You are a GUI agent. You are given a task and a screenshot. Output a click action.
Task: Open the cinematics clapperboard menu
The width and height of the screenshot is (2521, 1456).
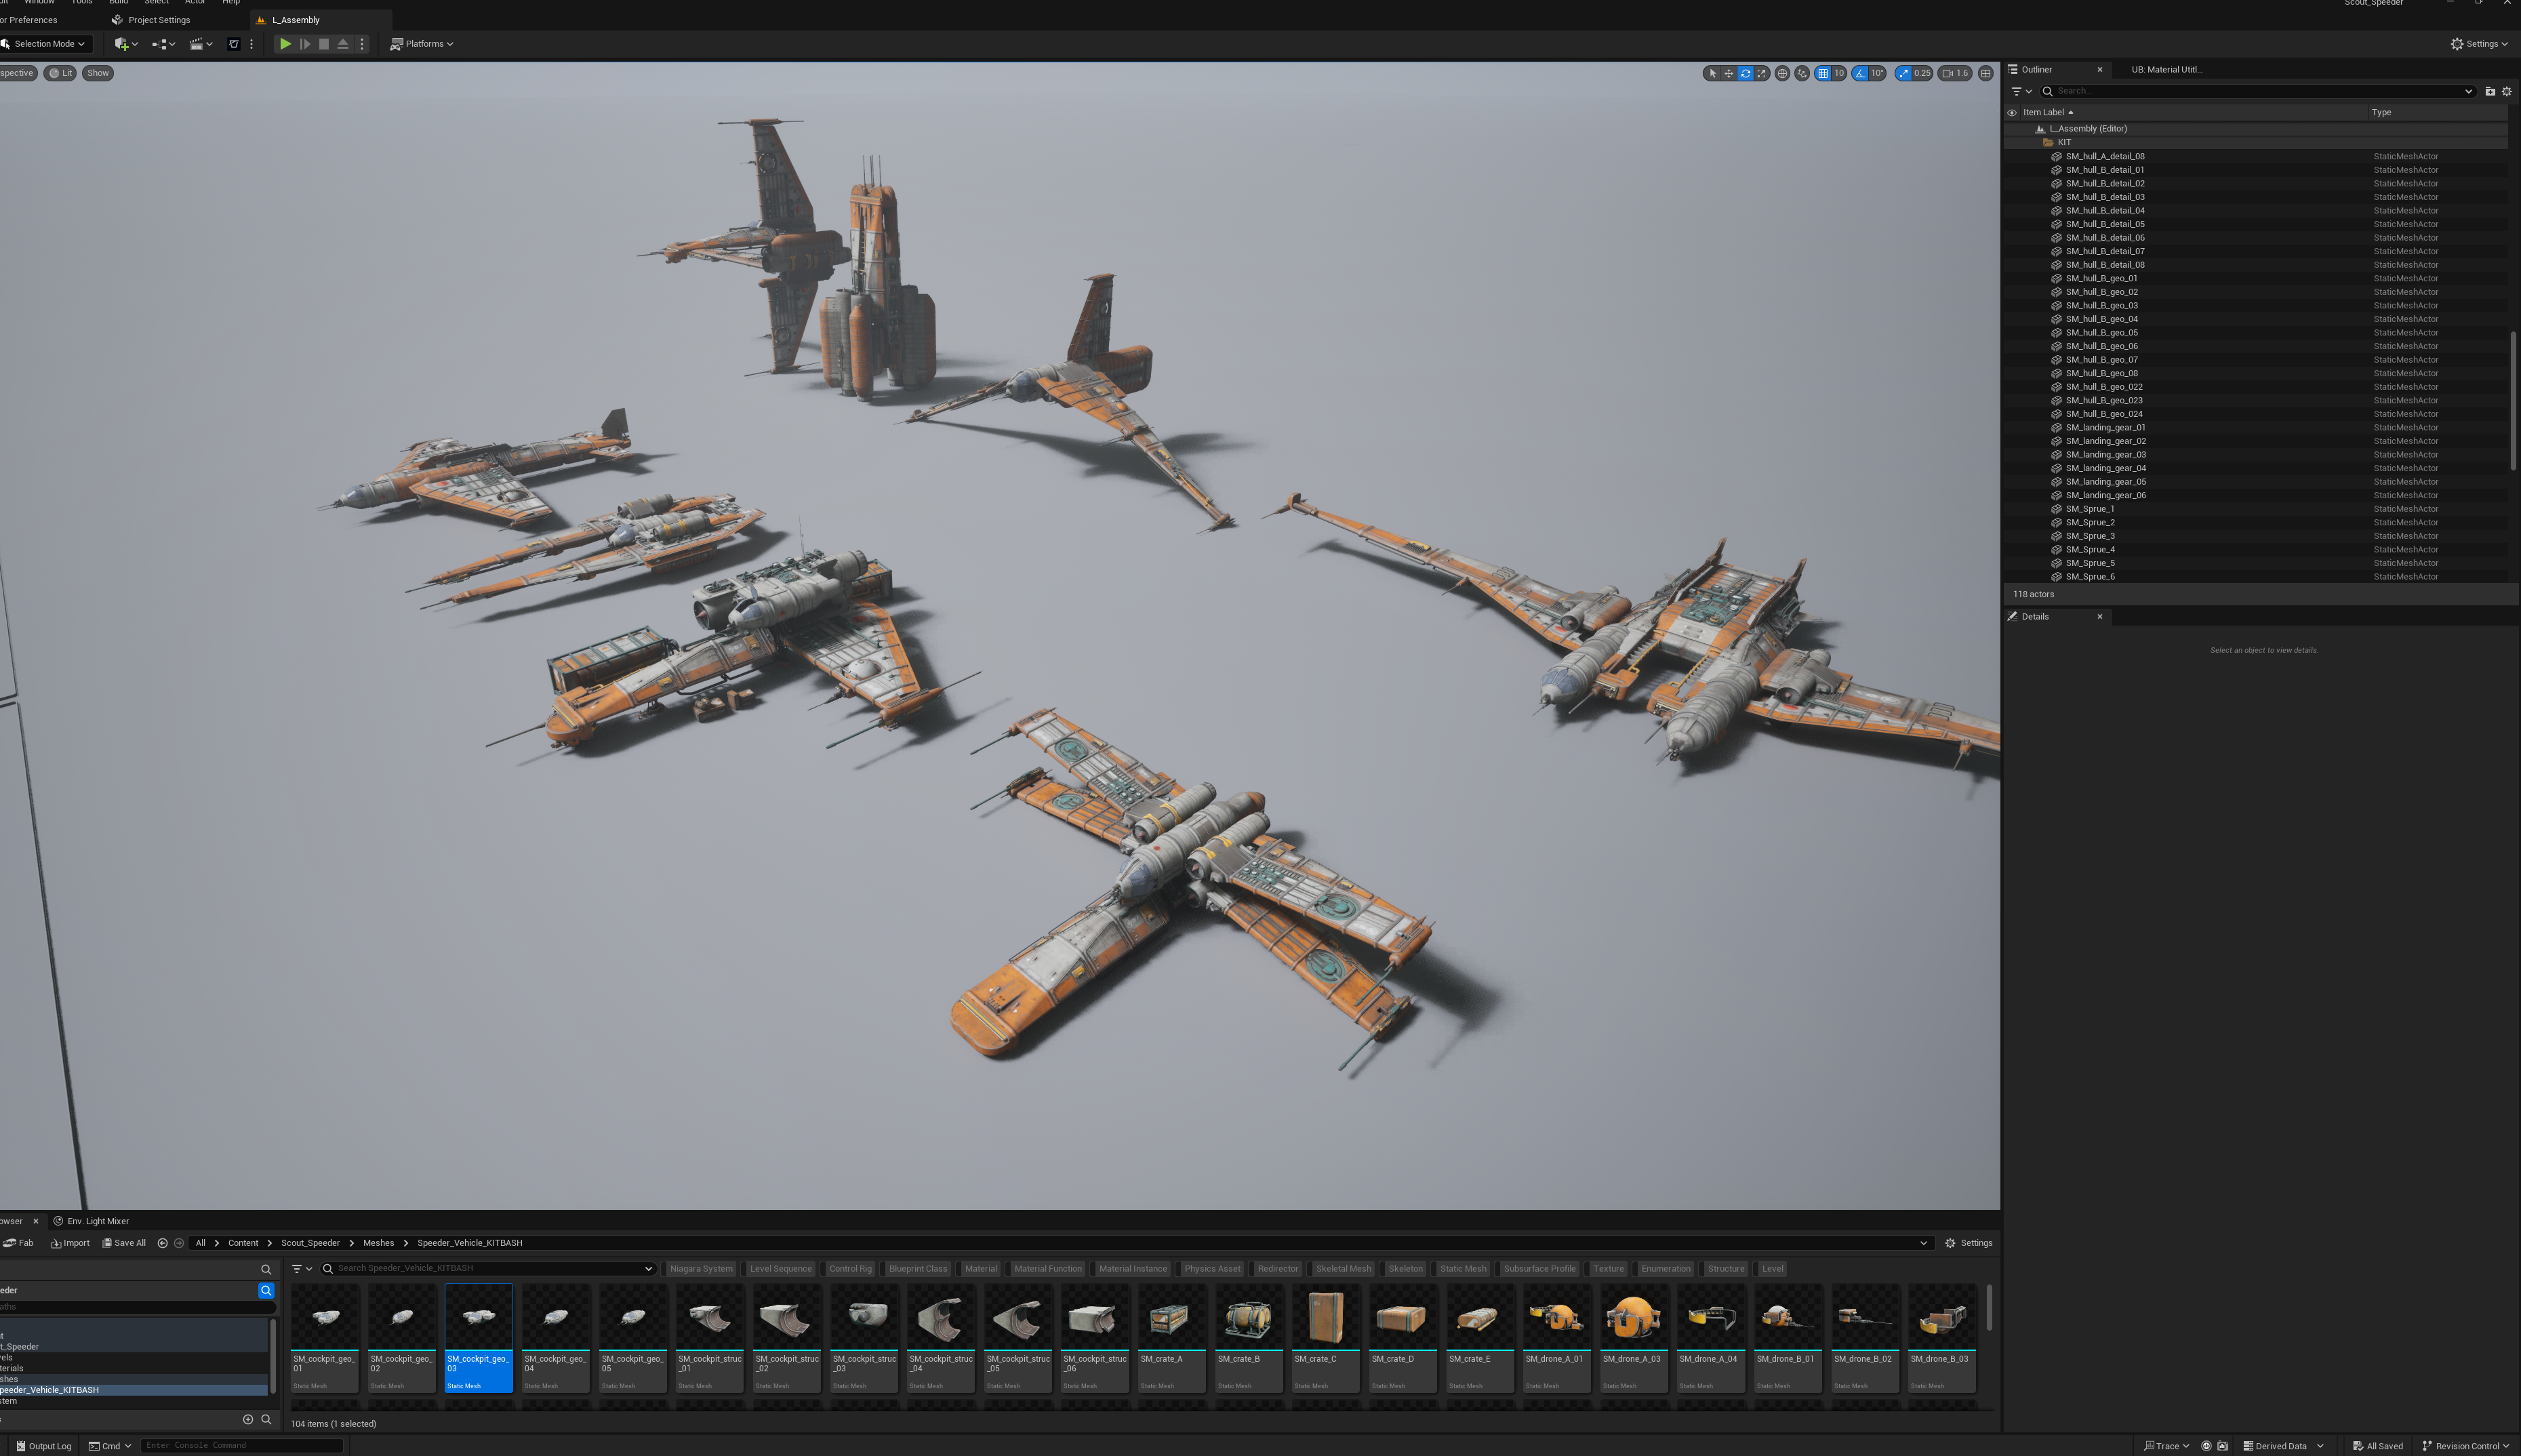click(x=200, y=44)
